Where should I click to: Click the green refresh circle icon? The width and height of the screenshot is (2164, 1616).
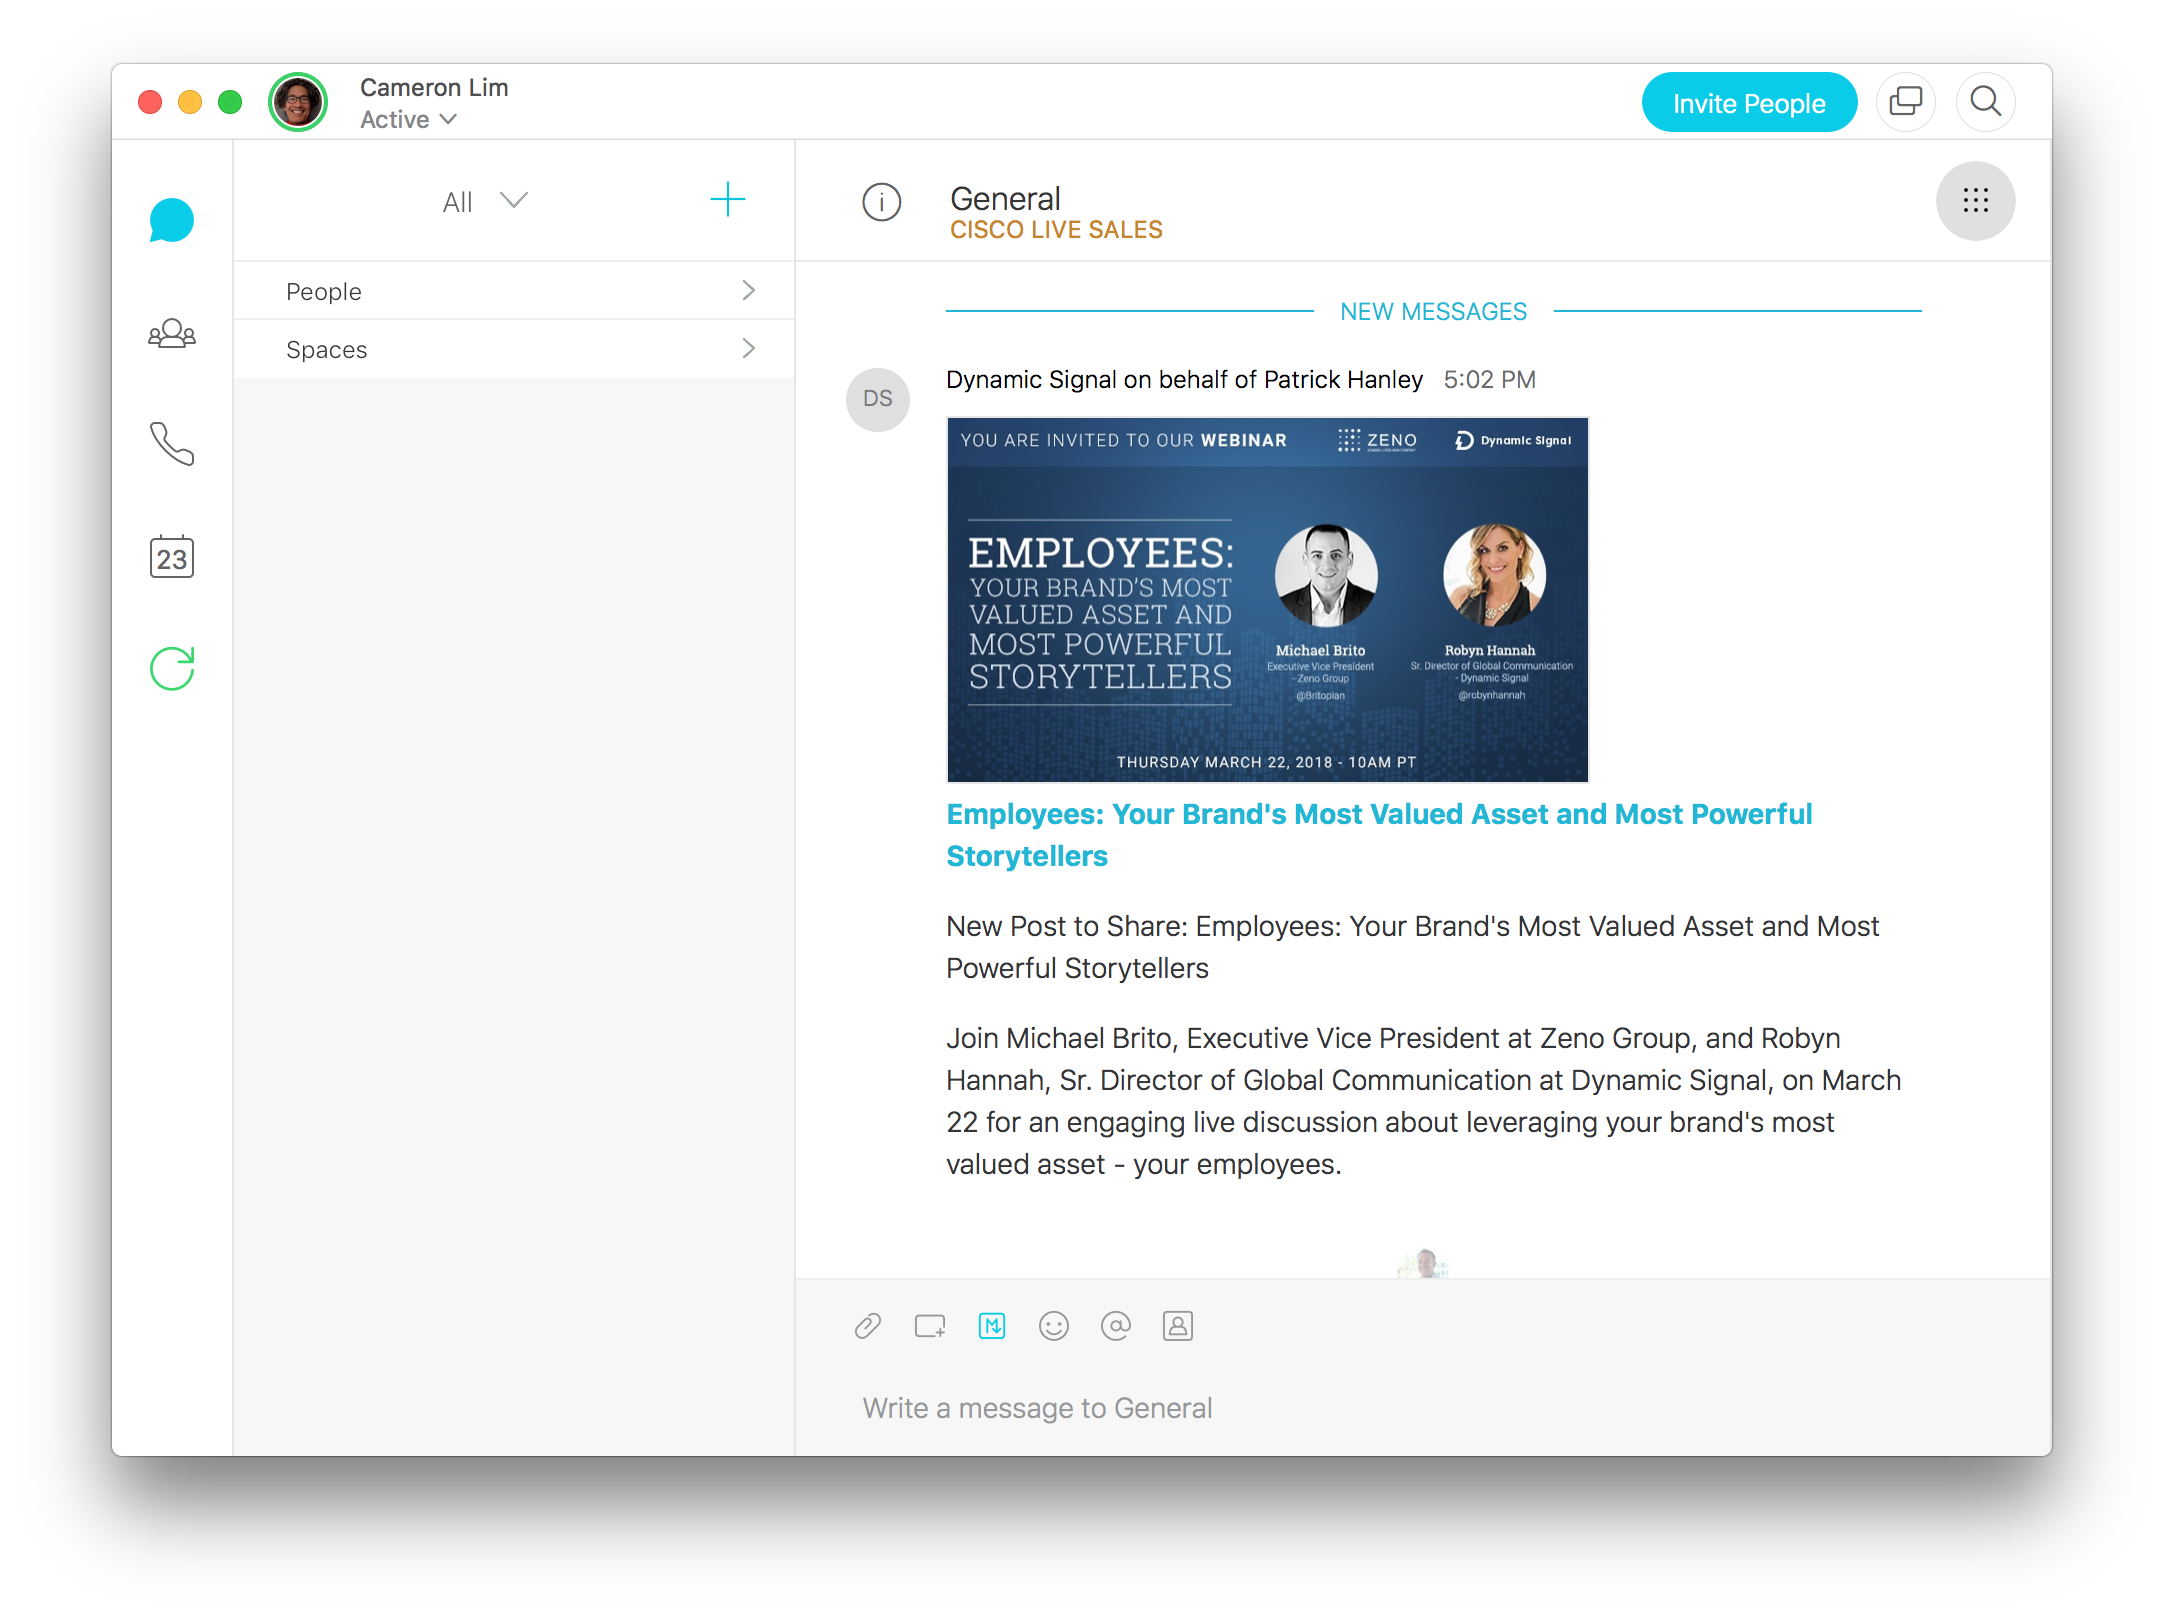click(x=171, y=668)
